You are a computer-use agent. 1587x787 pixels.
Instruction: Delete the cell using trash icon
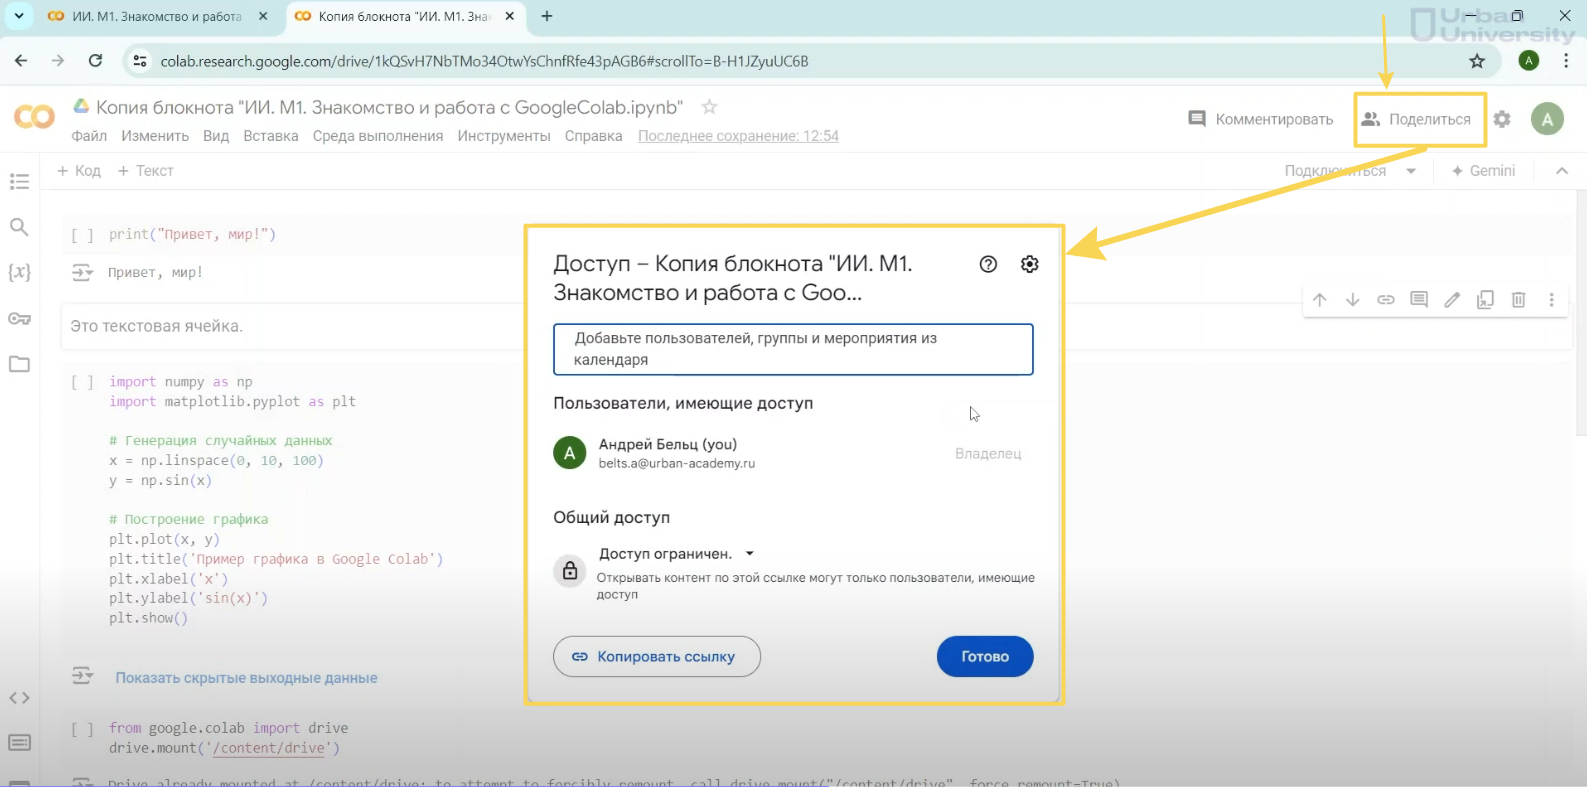click(1518, 300)
